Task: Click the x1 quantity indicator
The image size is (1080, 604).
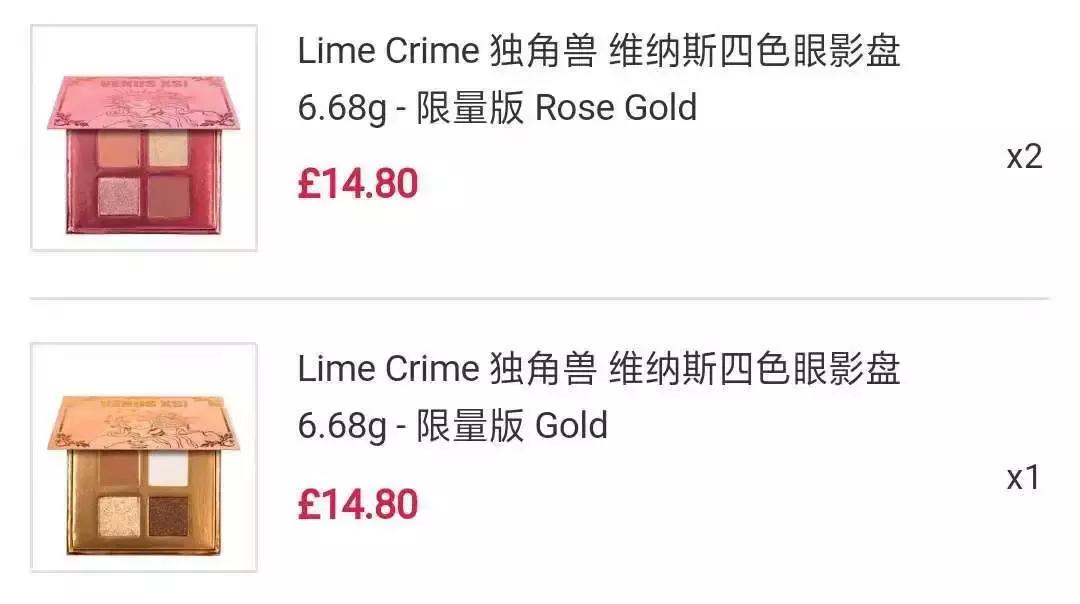Action: point(1023,478)
